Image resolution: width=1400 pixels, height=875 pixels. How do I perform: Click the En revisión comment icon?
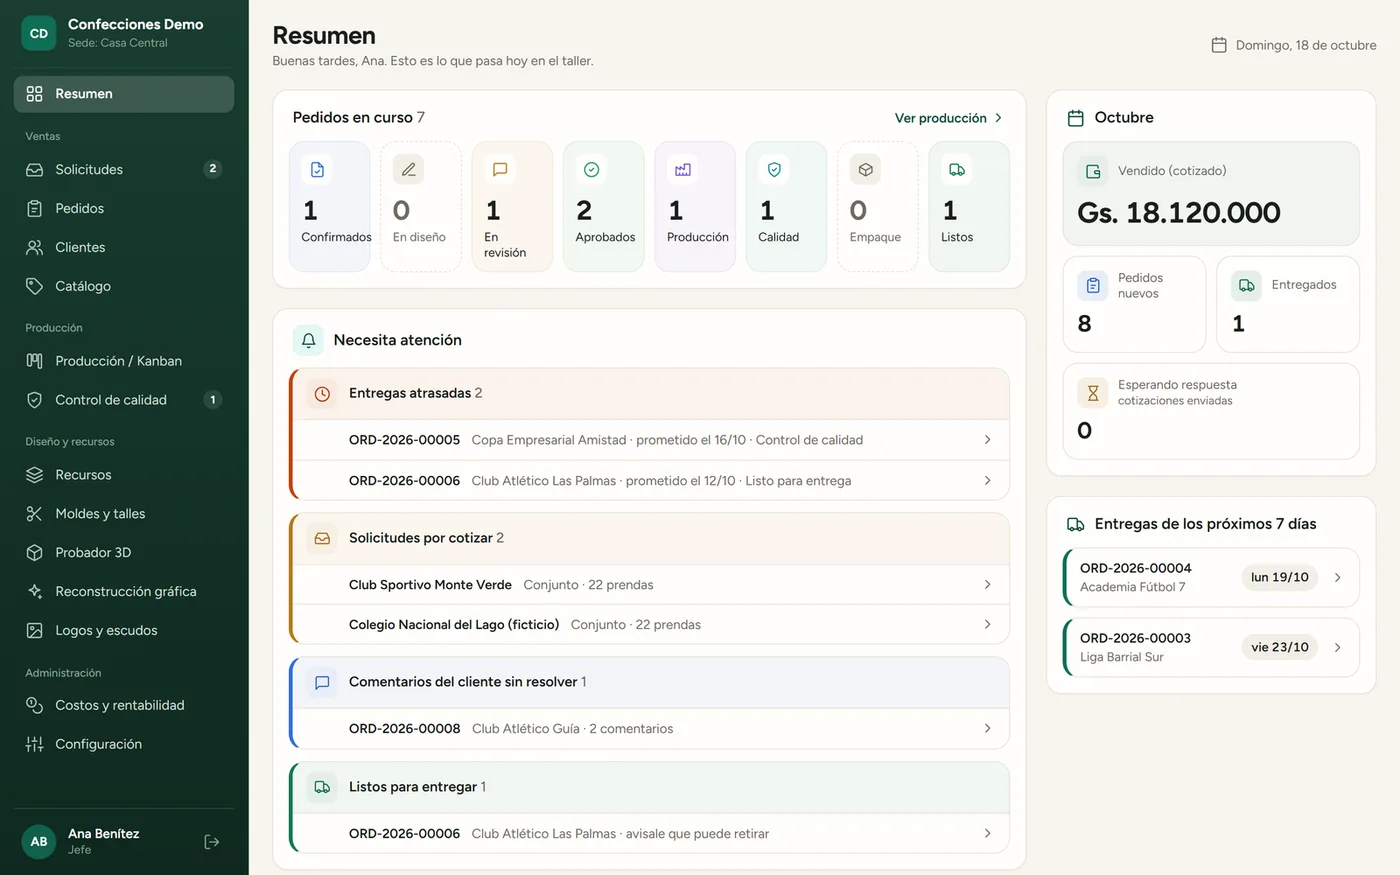(500, 170)
